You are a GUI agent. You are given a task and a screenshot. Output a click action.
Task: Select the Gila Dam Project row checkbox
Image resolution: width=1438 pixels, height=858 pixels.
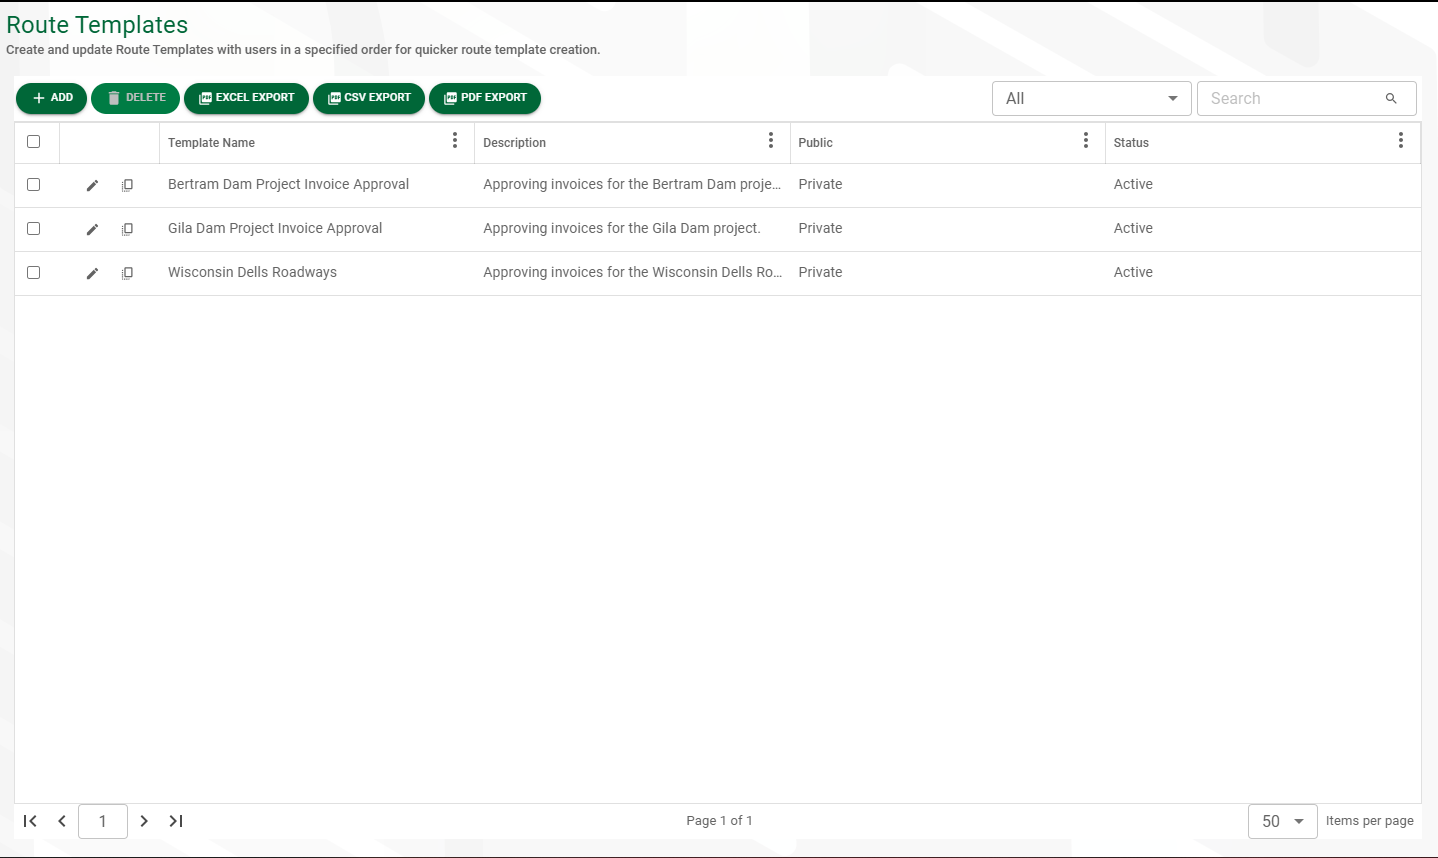[34, 228]
